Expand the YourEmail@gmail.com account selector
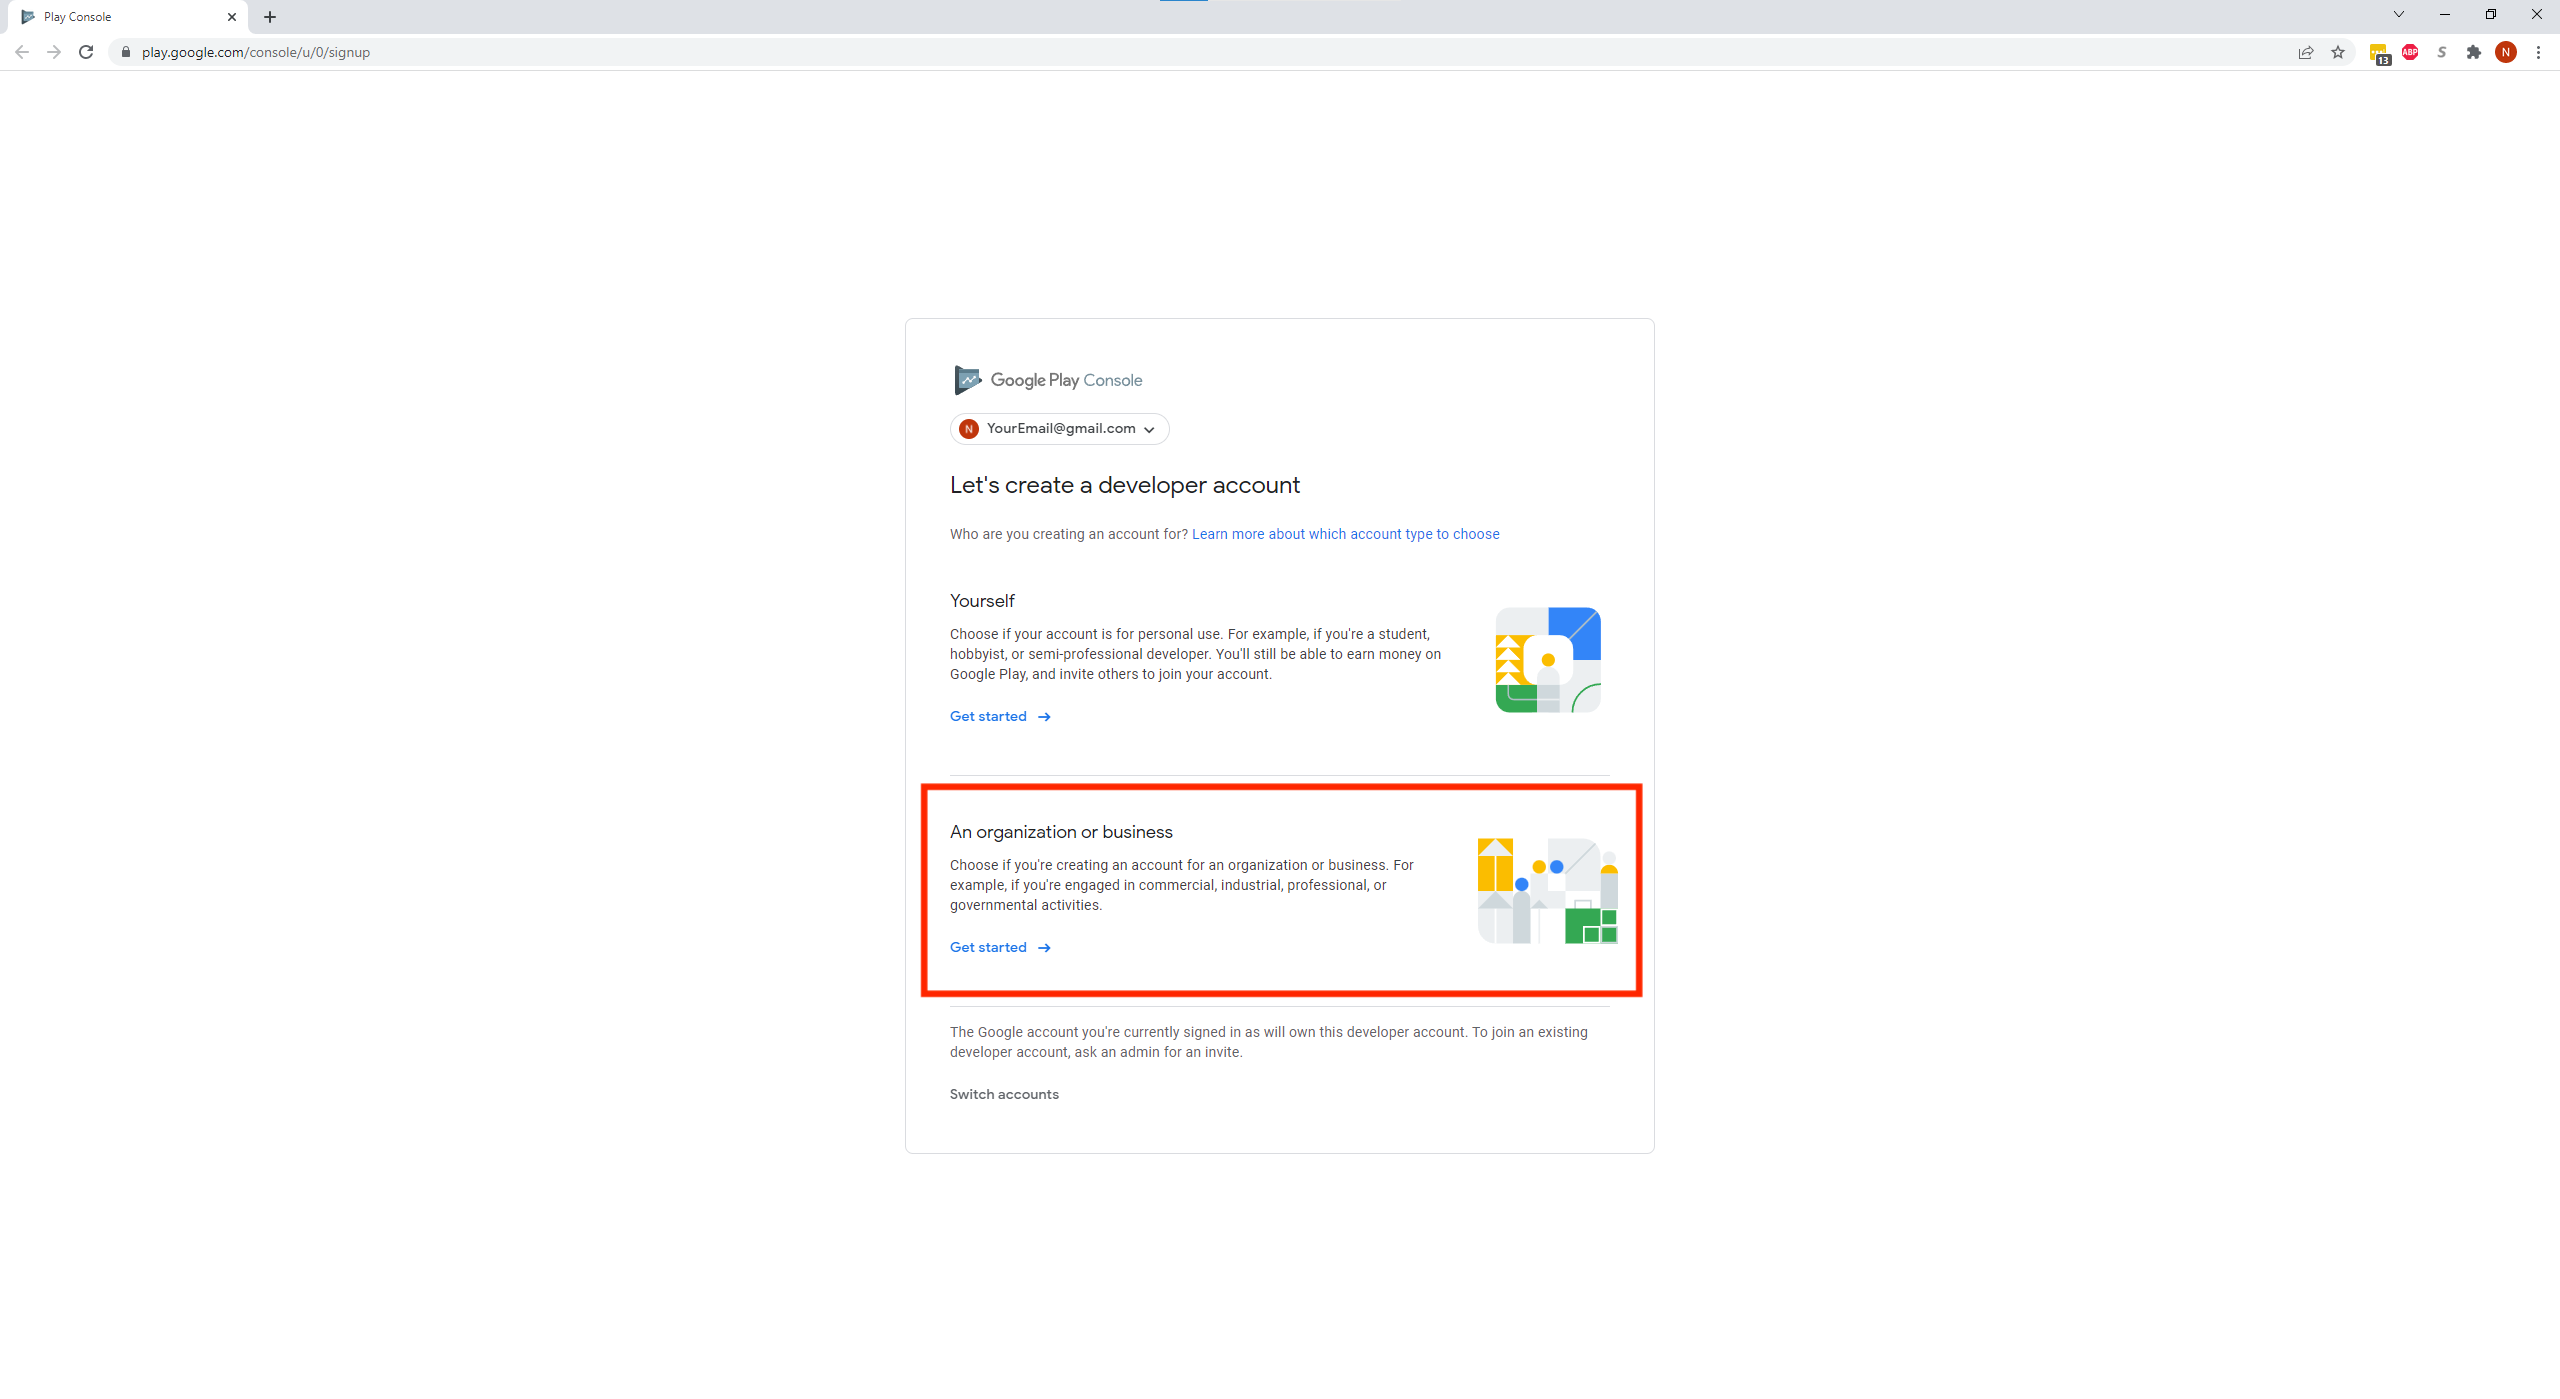The height and width of the screenshot is (1399, 2560). [1060, 429]
